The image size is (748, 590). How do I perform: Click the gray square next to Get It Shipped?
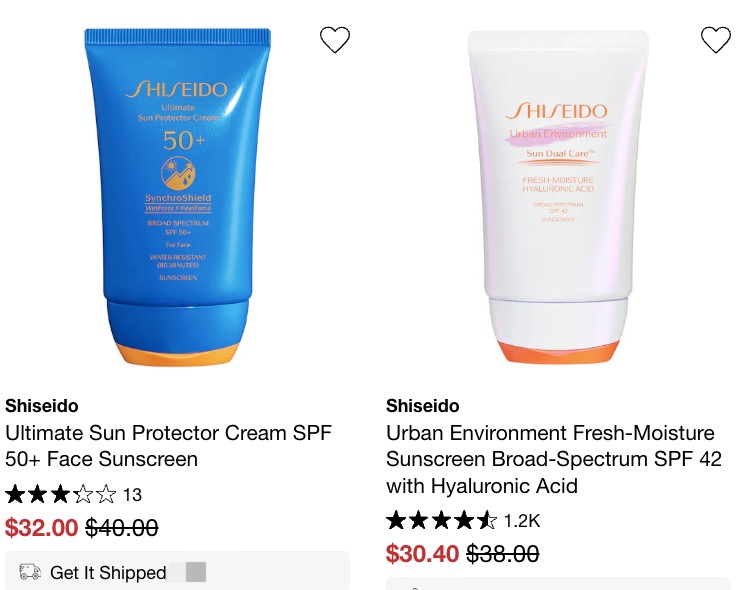pyautogui.click(x=196, y=572)
